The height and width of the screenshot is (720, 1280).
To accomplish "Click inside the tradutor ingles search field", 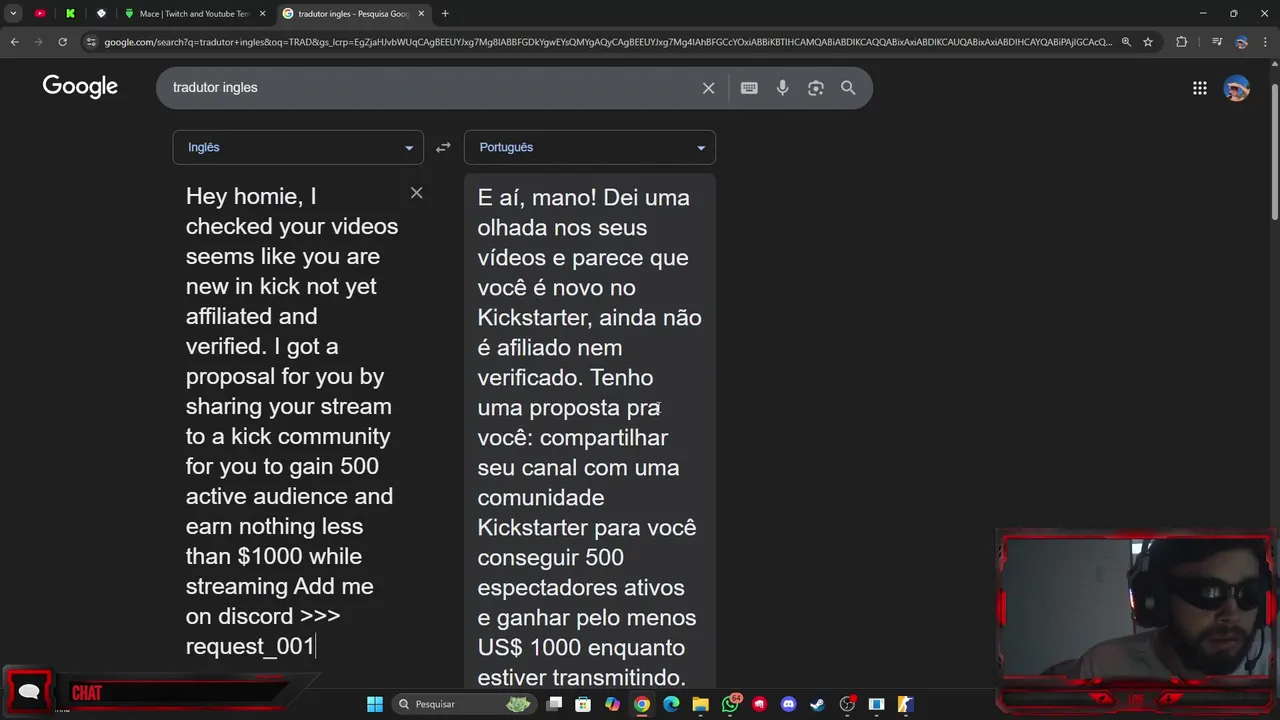I will (430, 88).
